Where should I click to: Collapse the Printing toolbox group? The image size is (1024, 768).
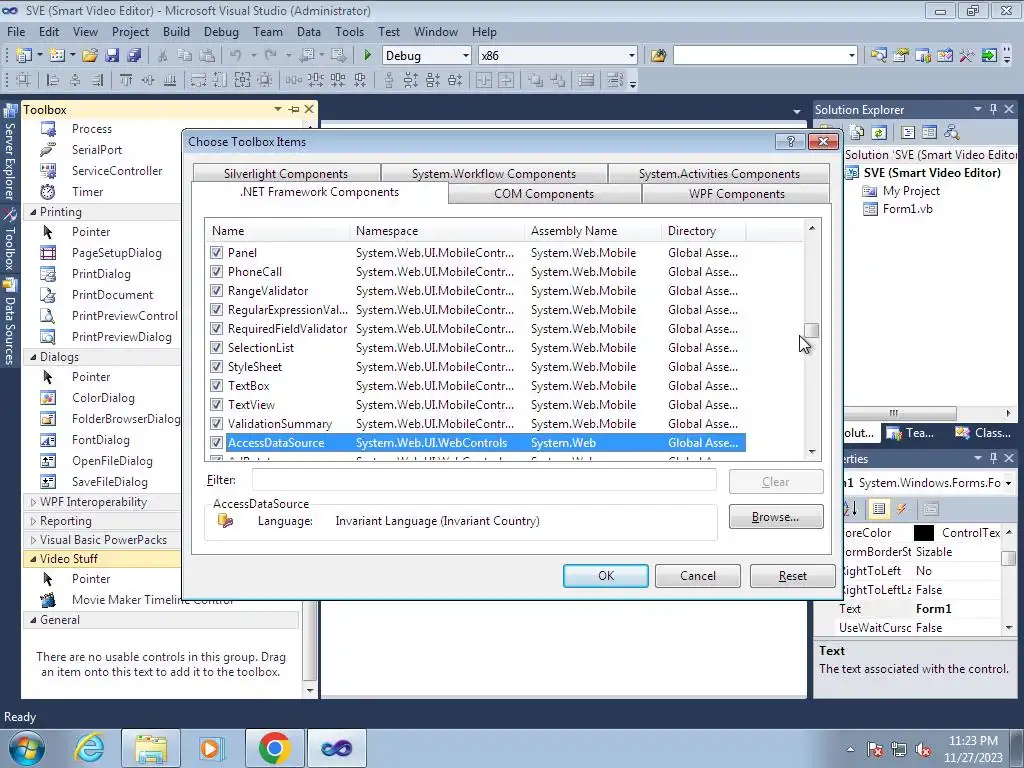(33, 212)
